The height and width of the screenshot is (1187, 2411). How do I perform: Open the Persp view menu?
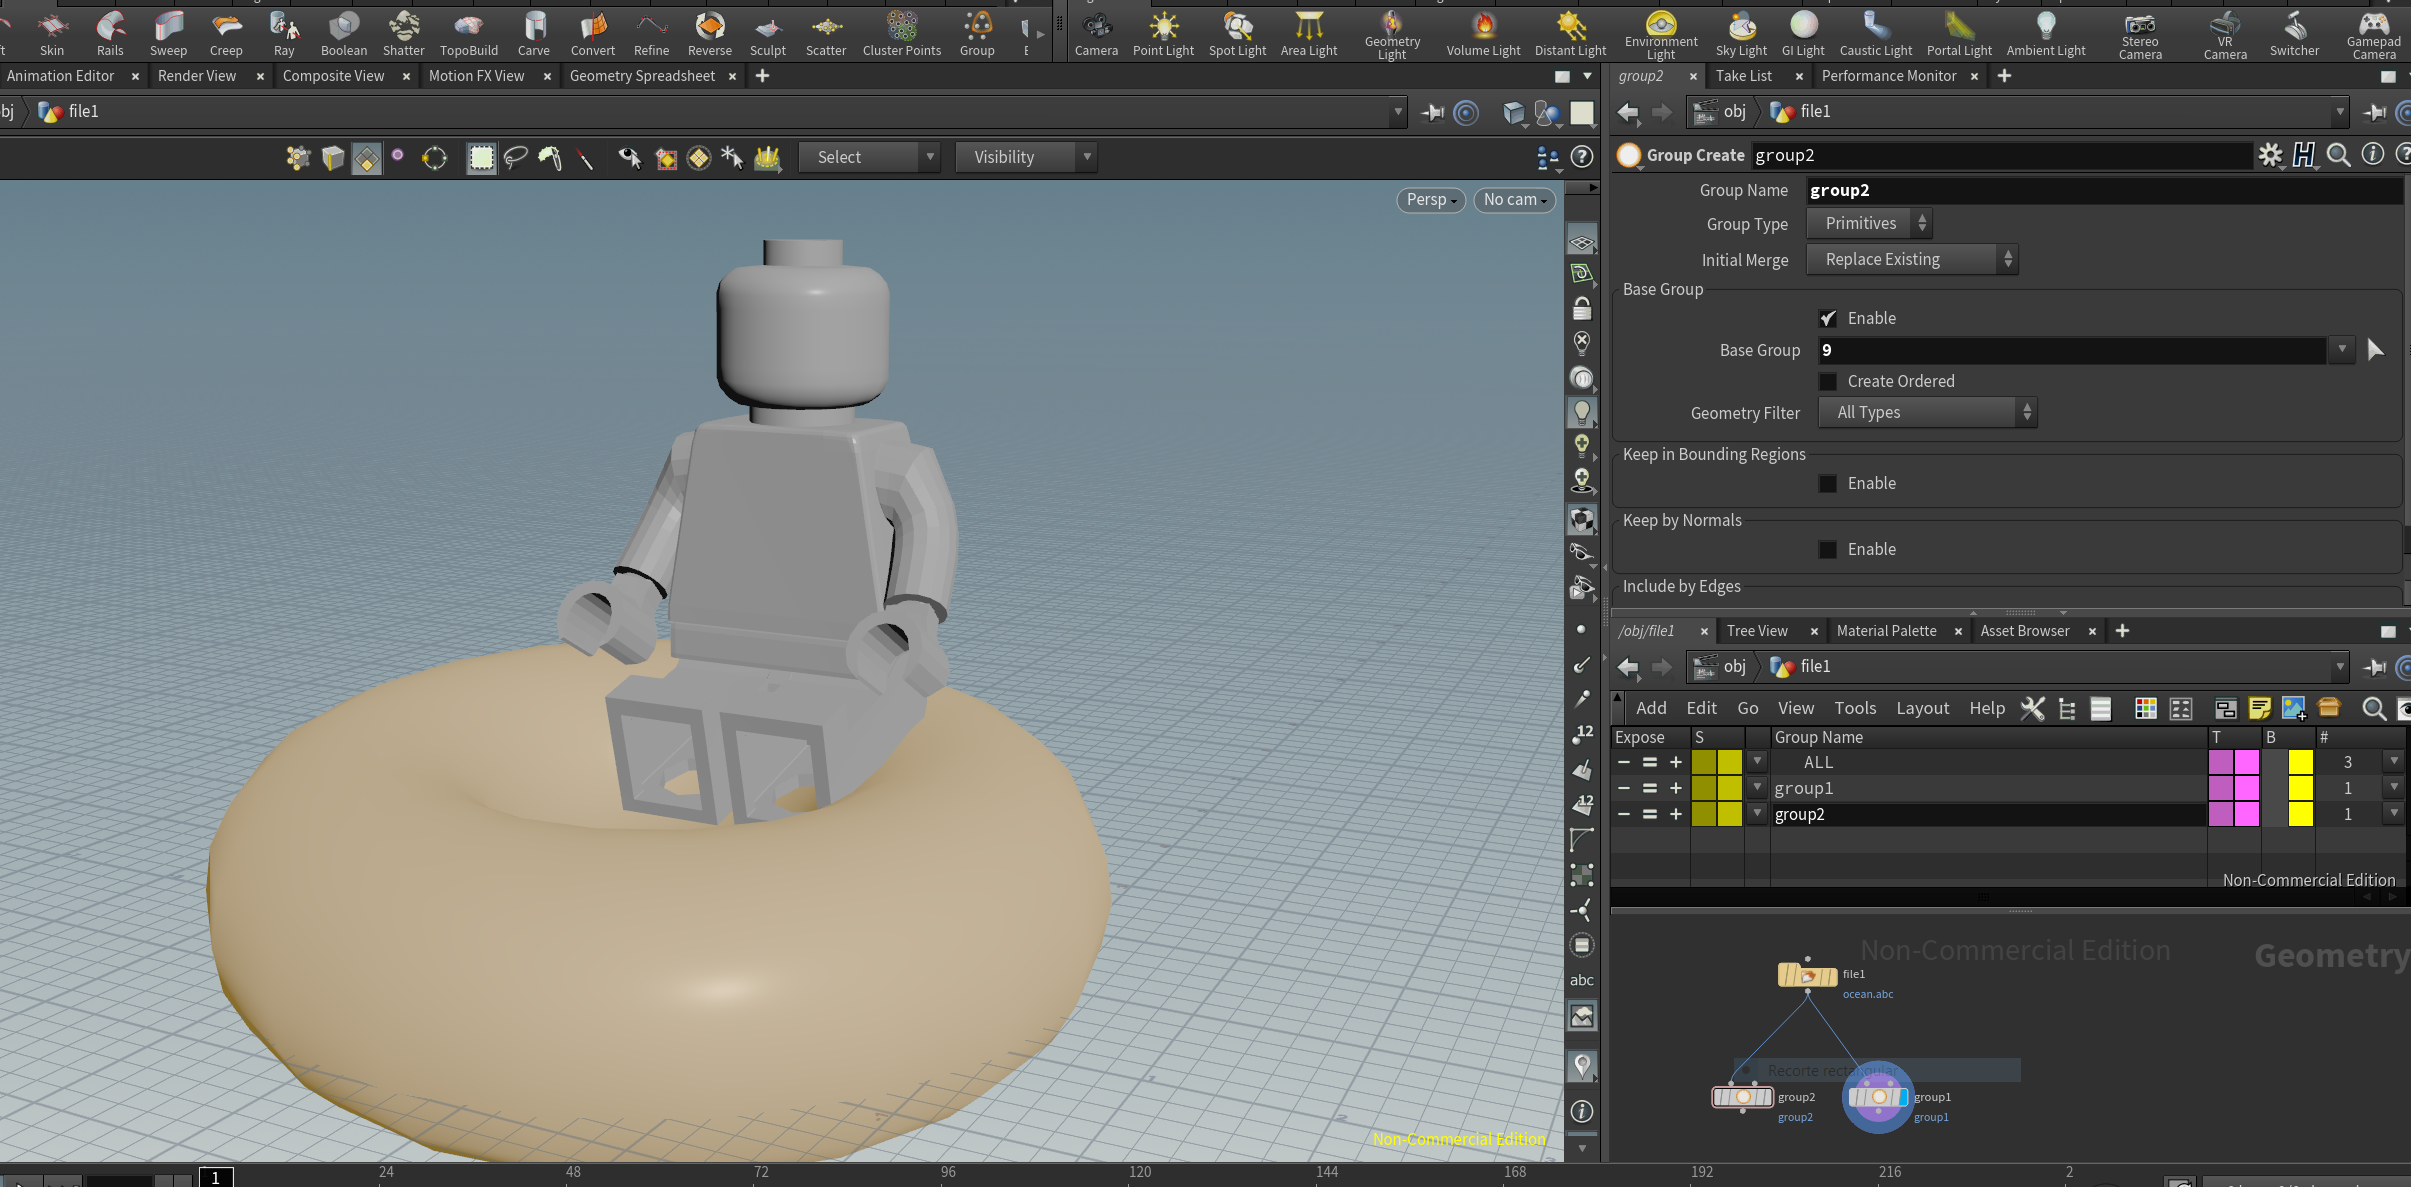[x=1430, y=200]
